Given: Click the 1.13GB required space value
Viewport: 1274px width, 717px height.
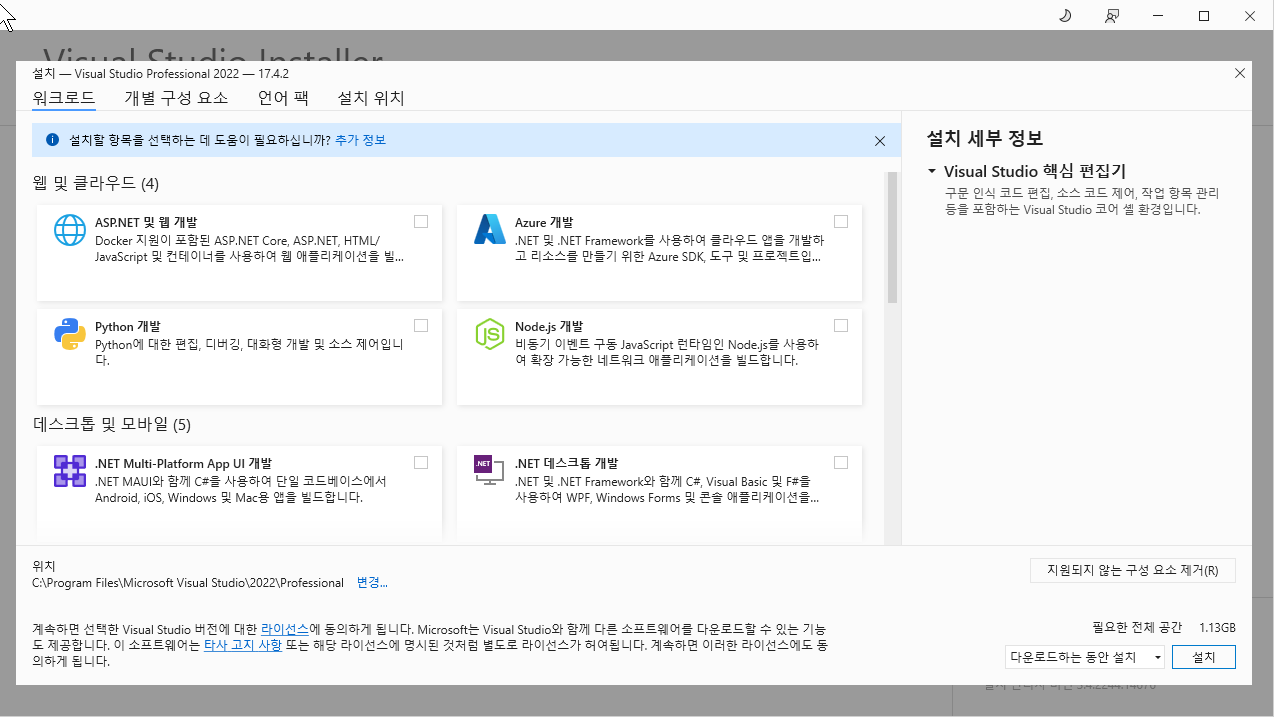Looking at the screenshot, I should (x=1217, y=628).
